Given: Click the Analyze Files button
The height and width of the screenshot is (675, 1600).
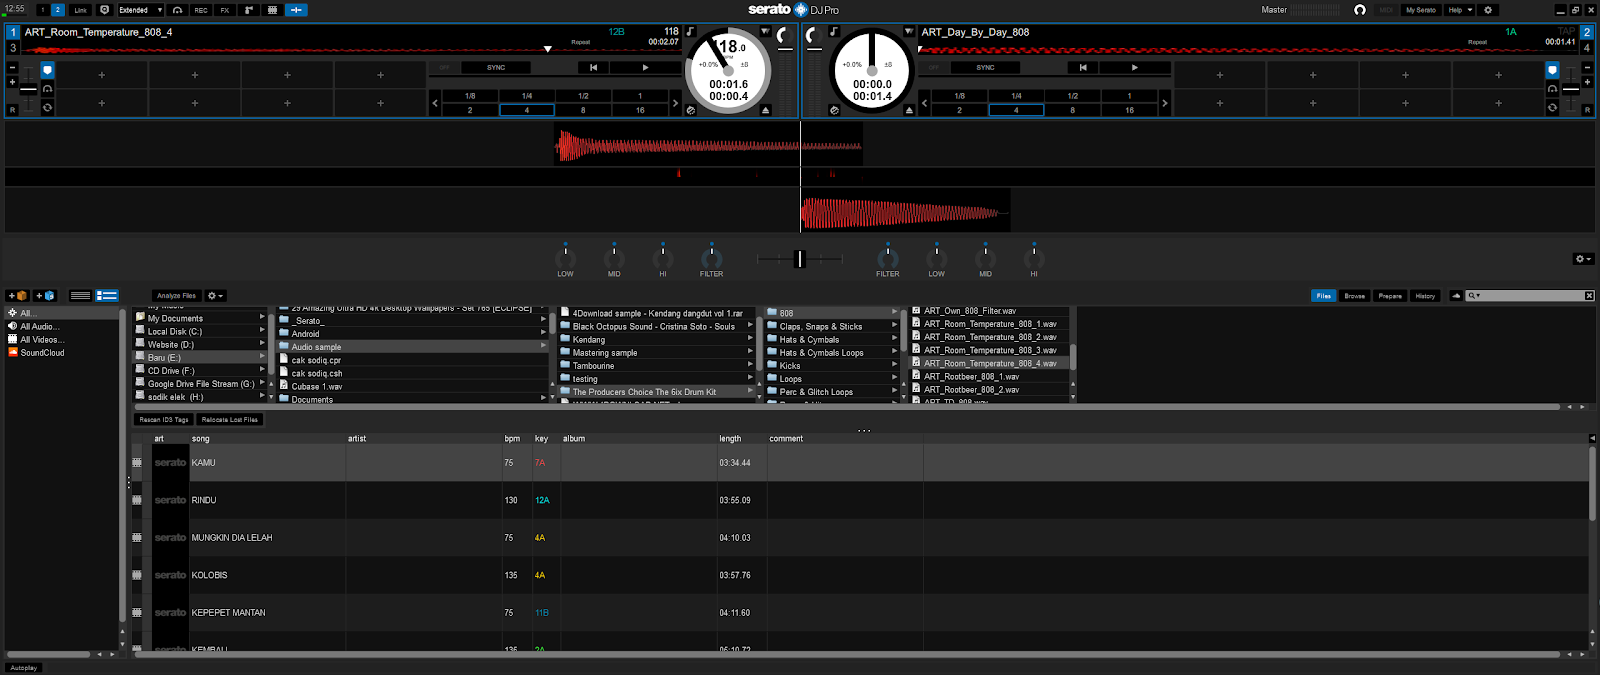Looking at the screenshot, I should (176, 296).
